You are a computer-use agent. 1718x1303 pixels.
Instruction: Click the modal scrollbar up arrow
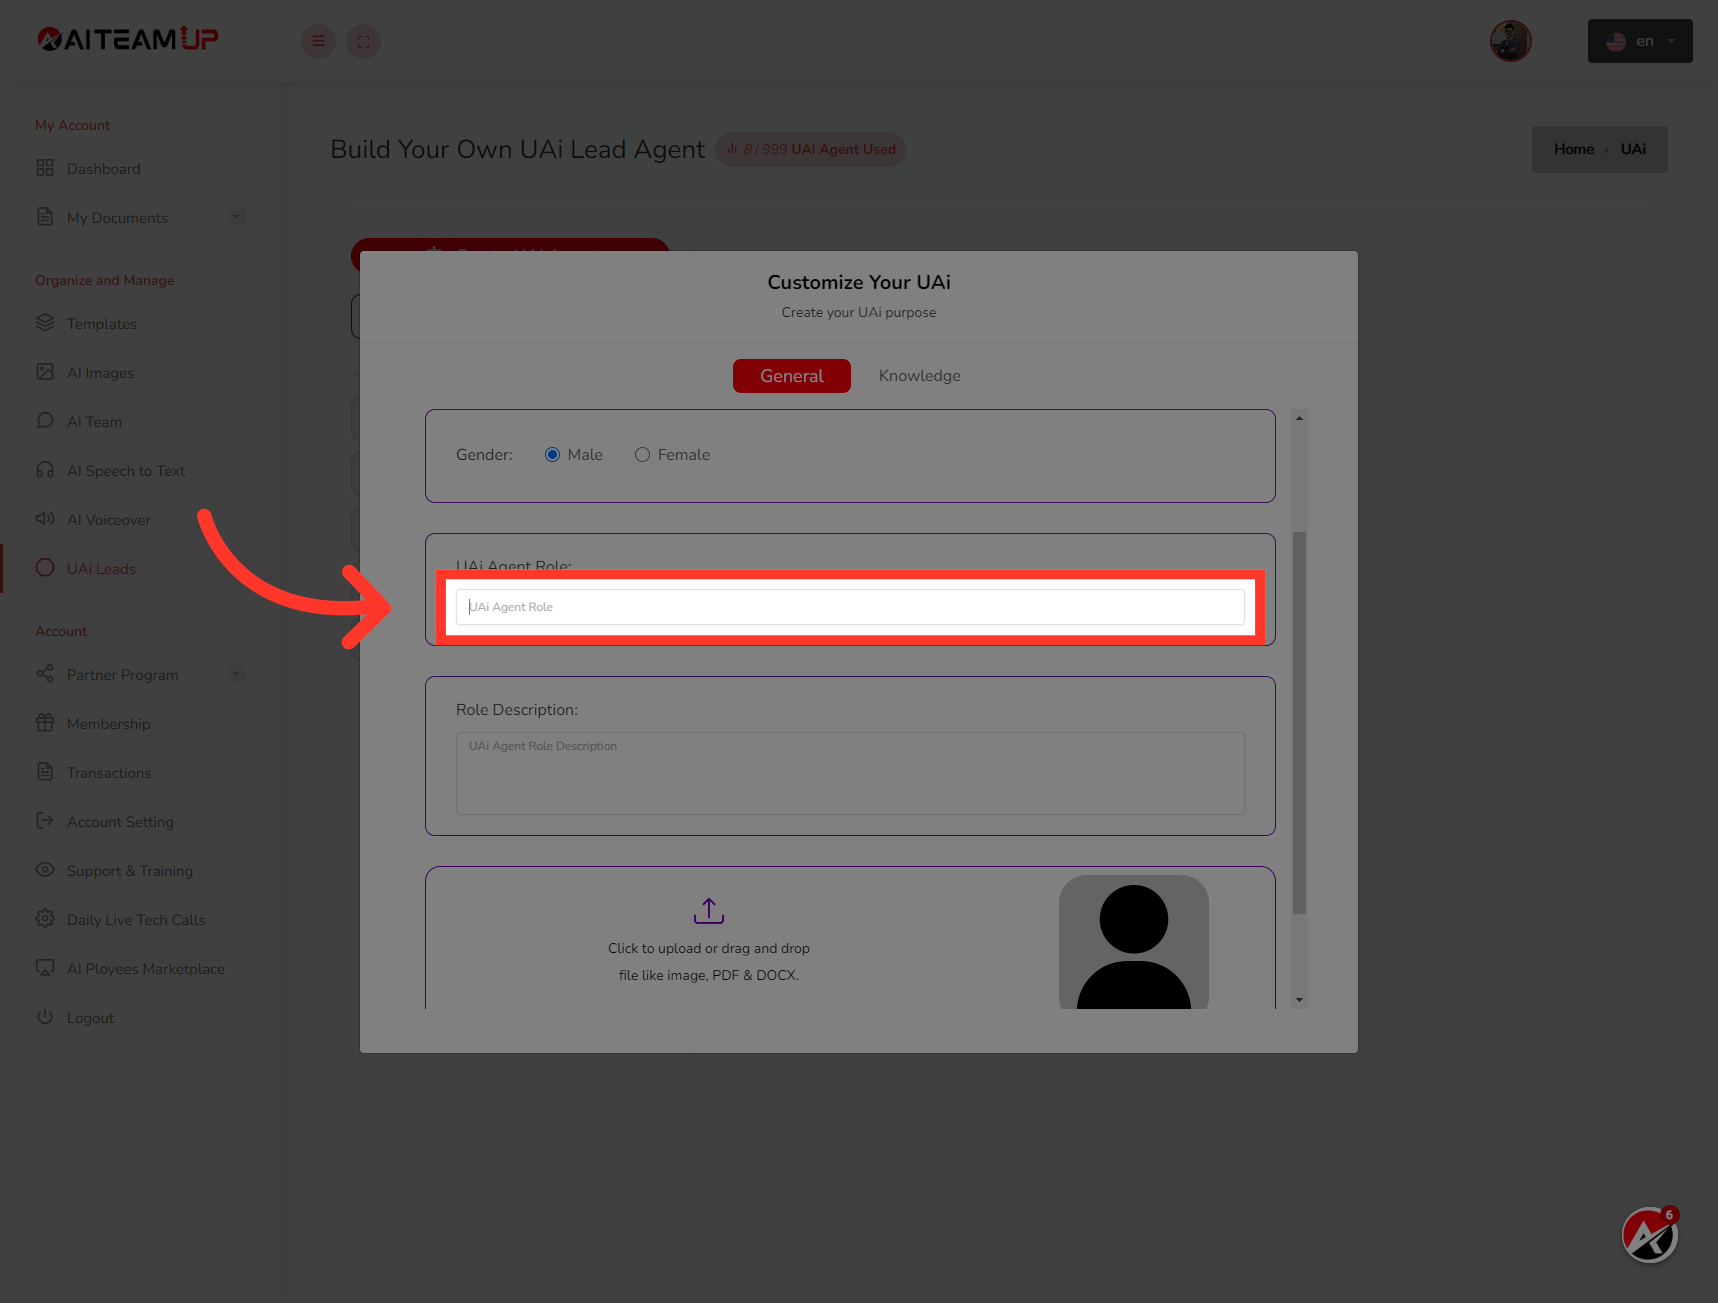pyautogui.click(x=1299, y=418)
